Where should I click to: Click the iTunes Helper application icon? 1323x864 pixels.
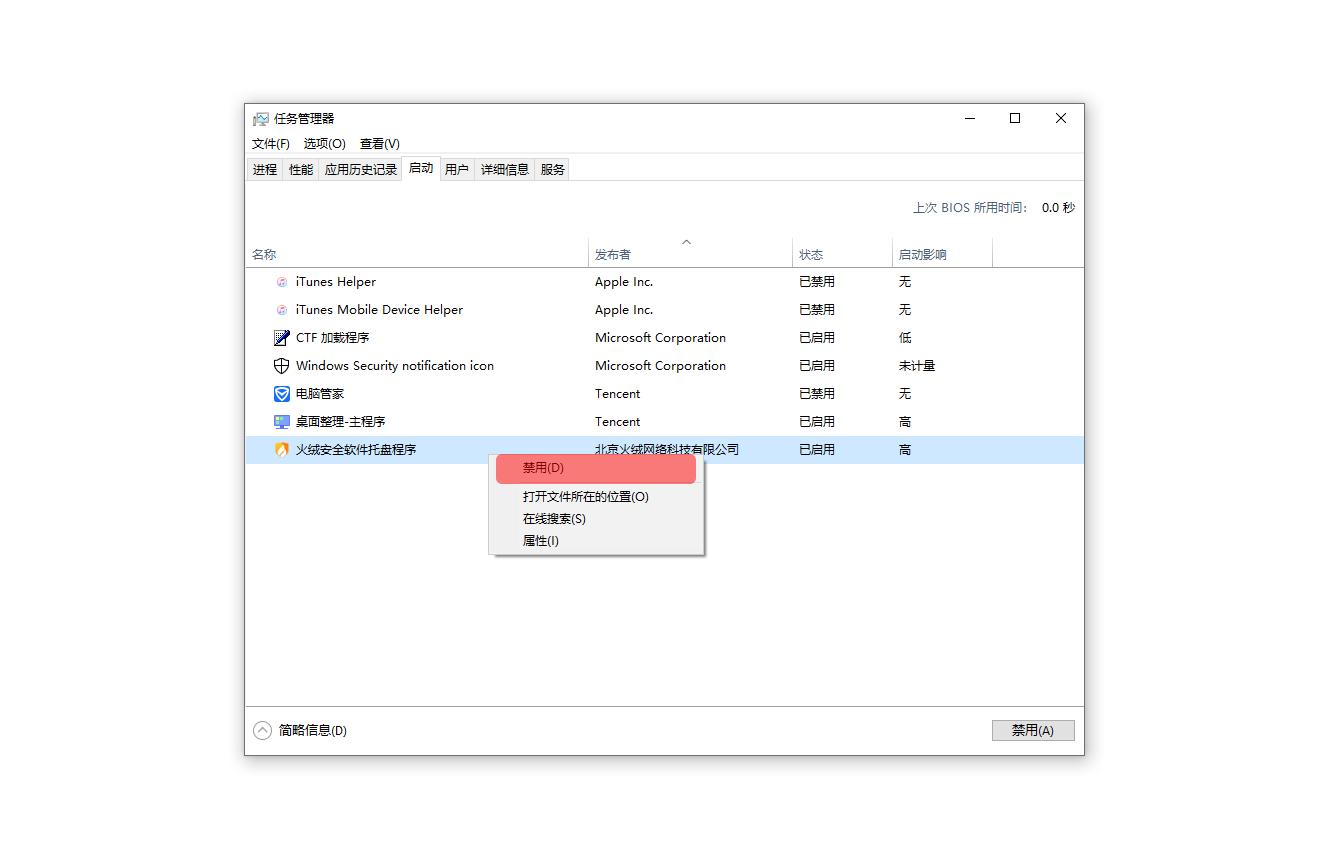click(281, 282)
